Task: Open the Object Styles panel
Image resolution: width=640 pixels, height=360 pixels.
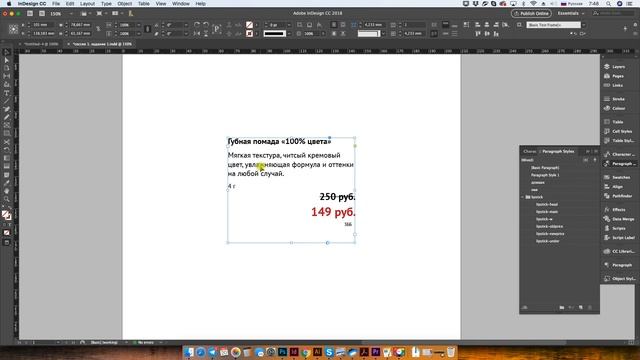Action: [618, 278]
